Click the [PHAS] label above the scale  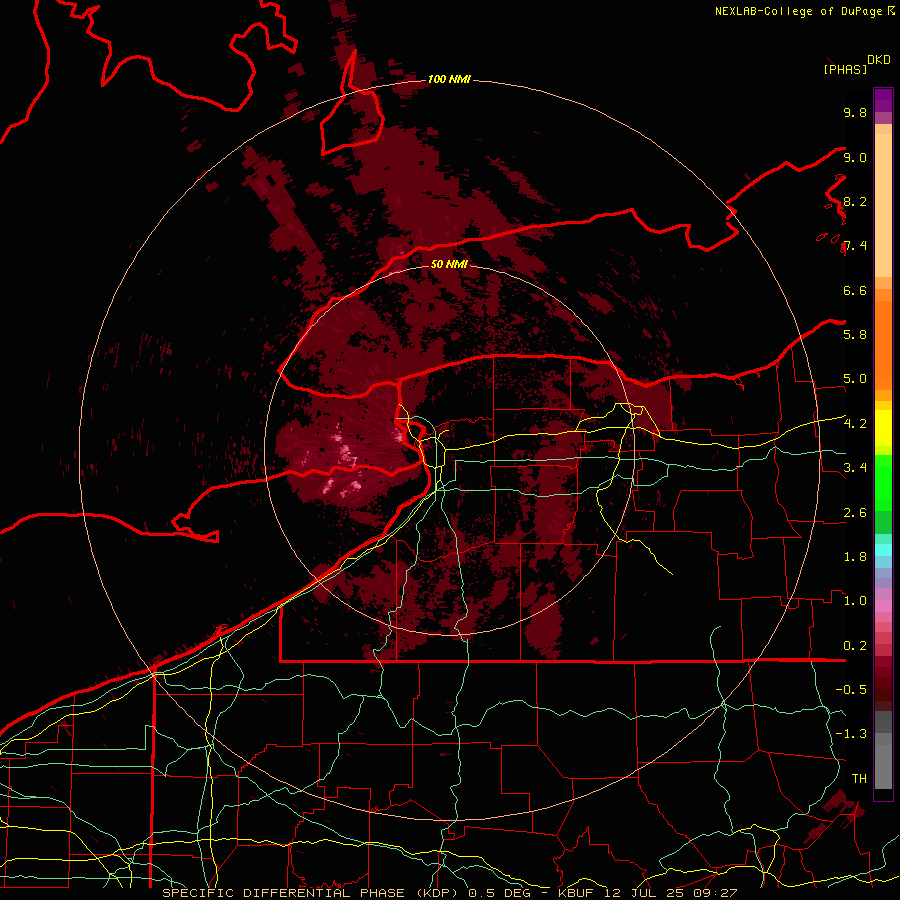point(845,69)
